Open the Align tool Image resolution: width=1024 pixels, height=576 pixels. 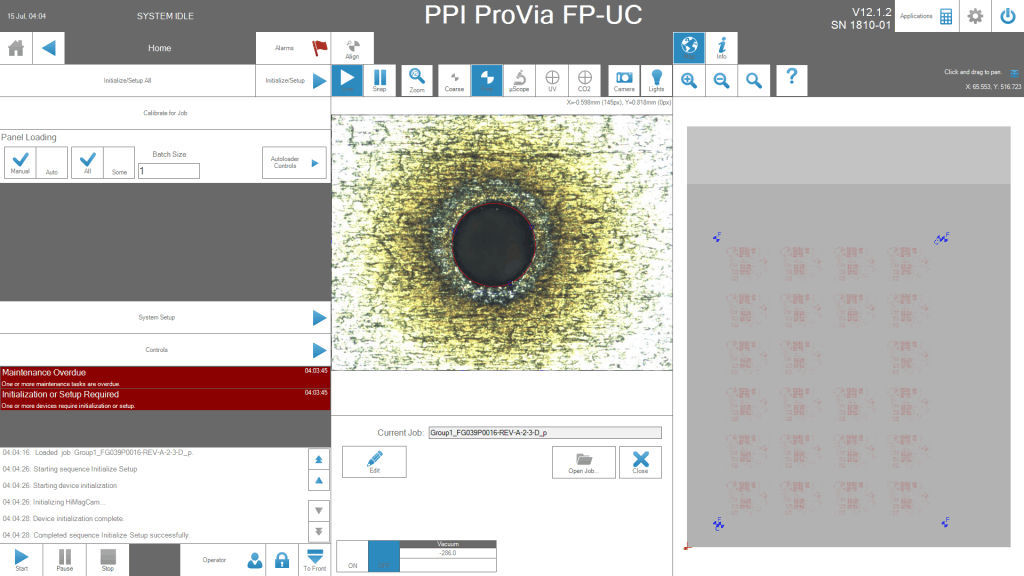352,47
